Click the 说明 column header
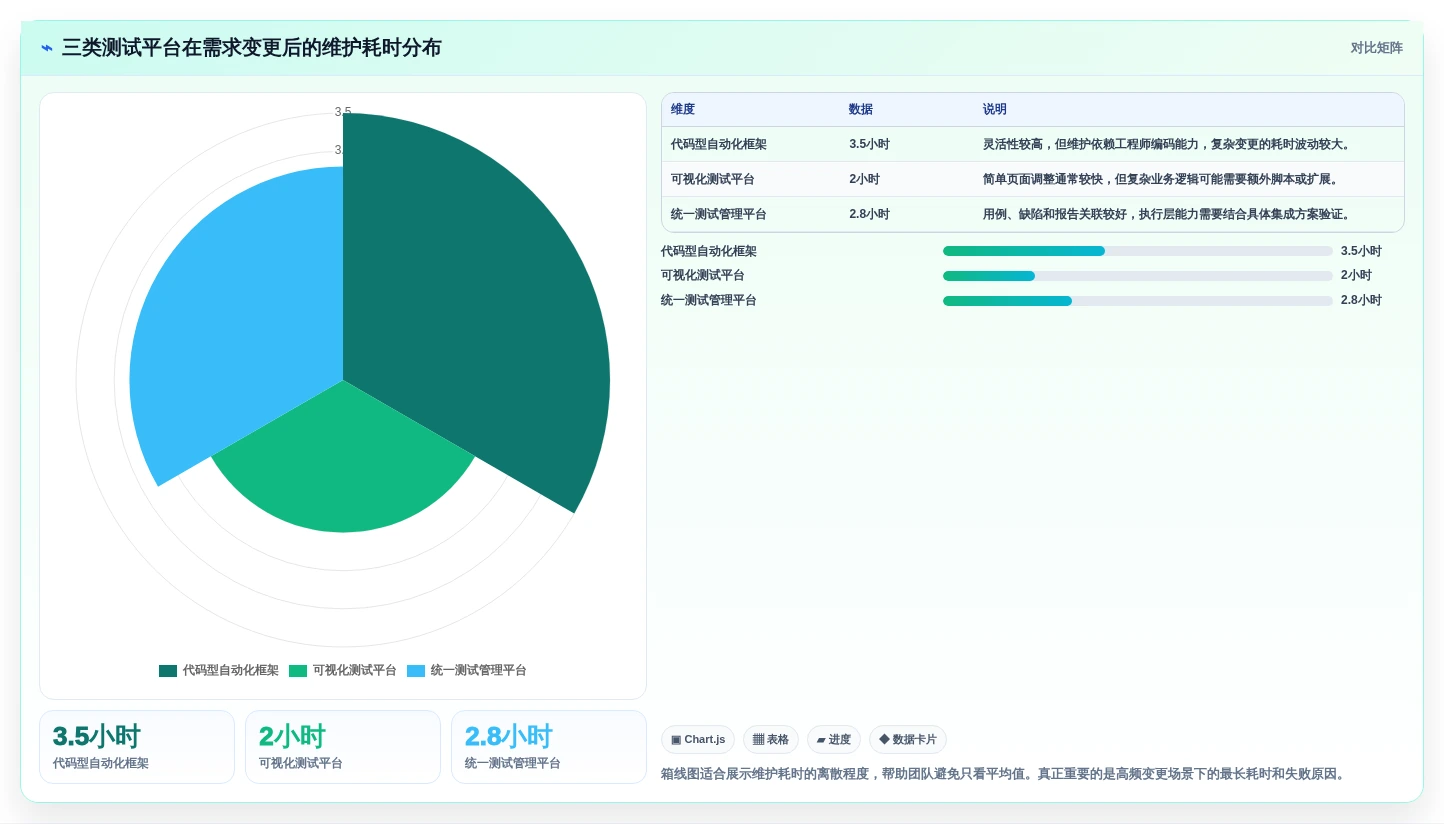1444x824 pixels. [995, 110]
